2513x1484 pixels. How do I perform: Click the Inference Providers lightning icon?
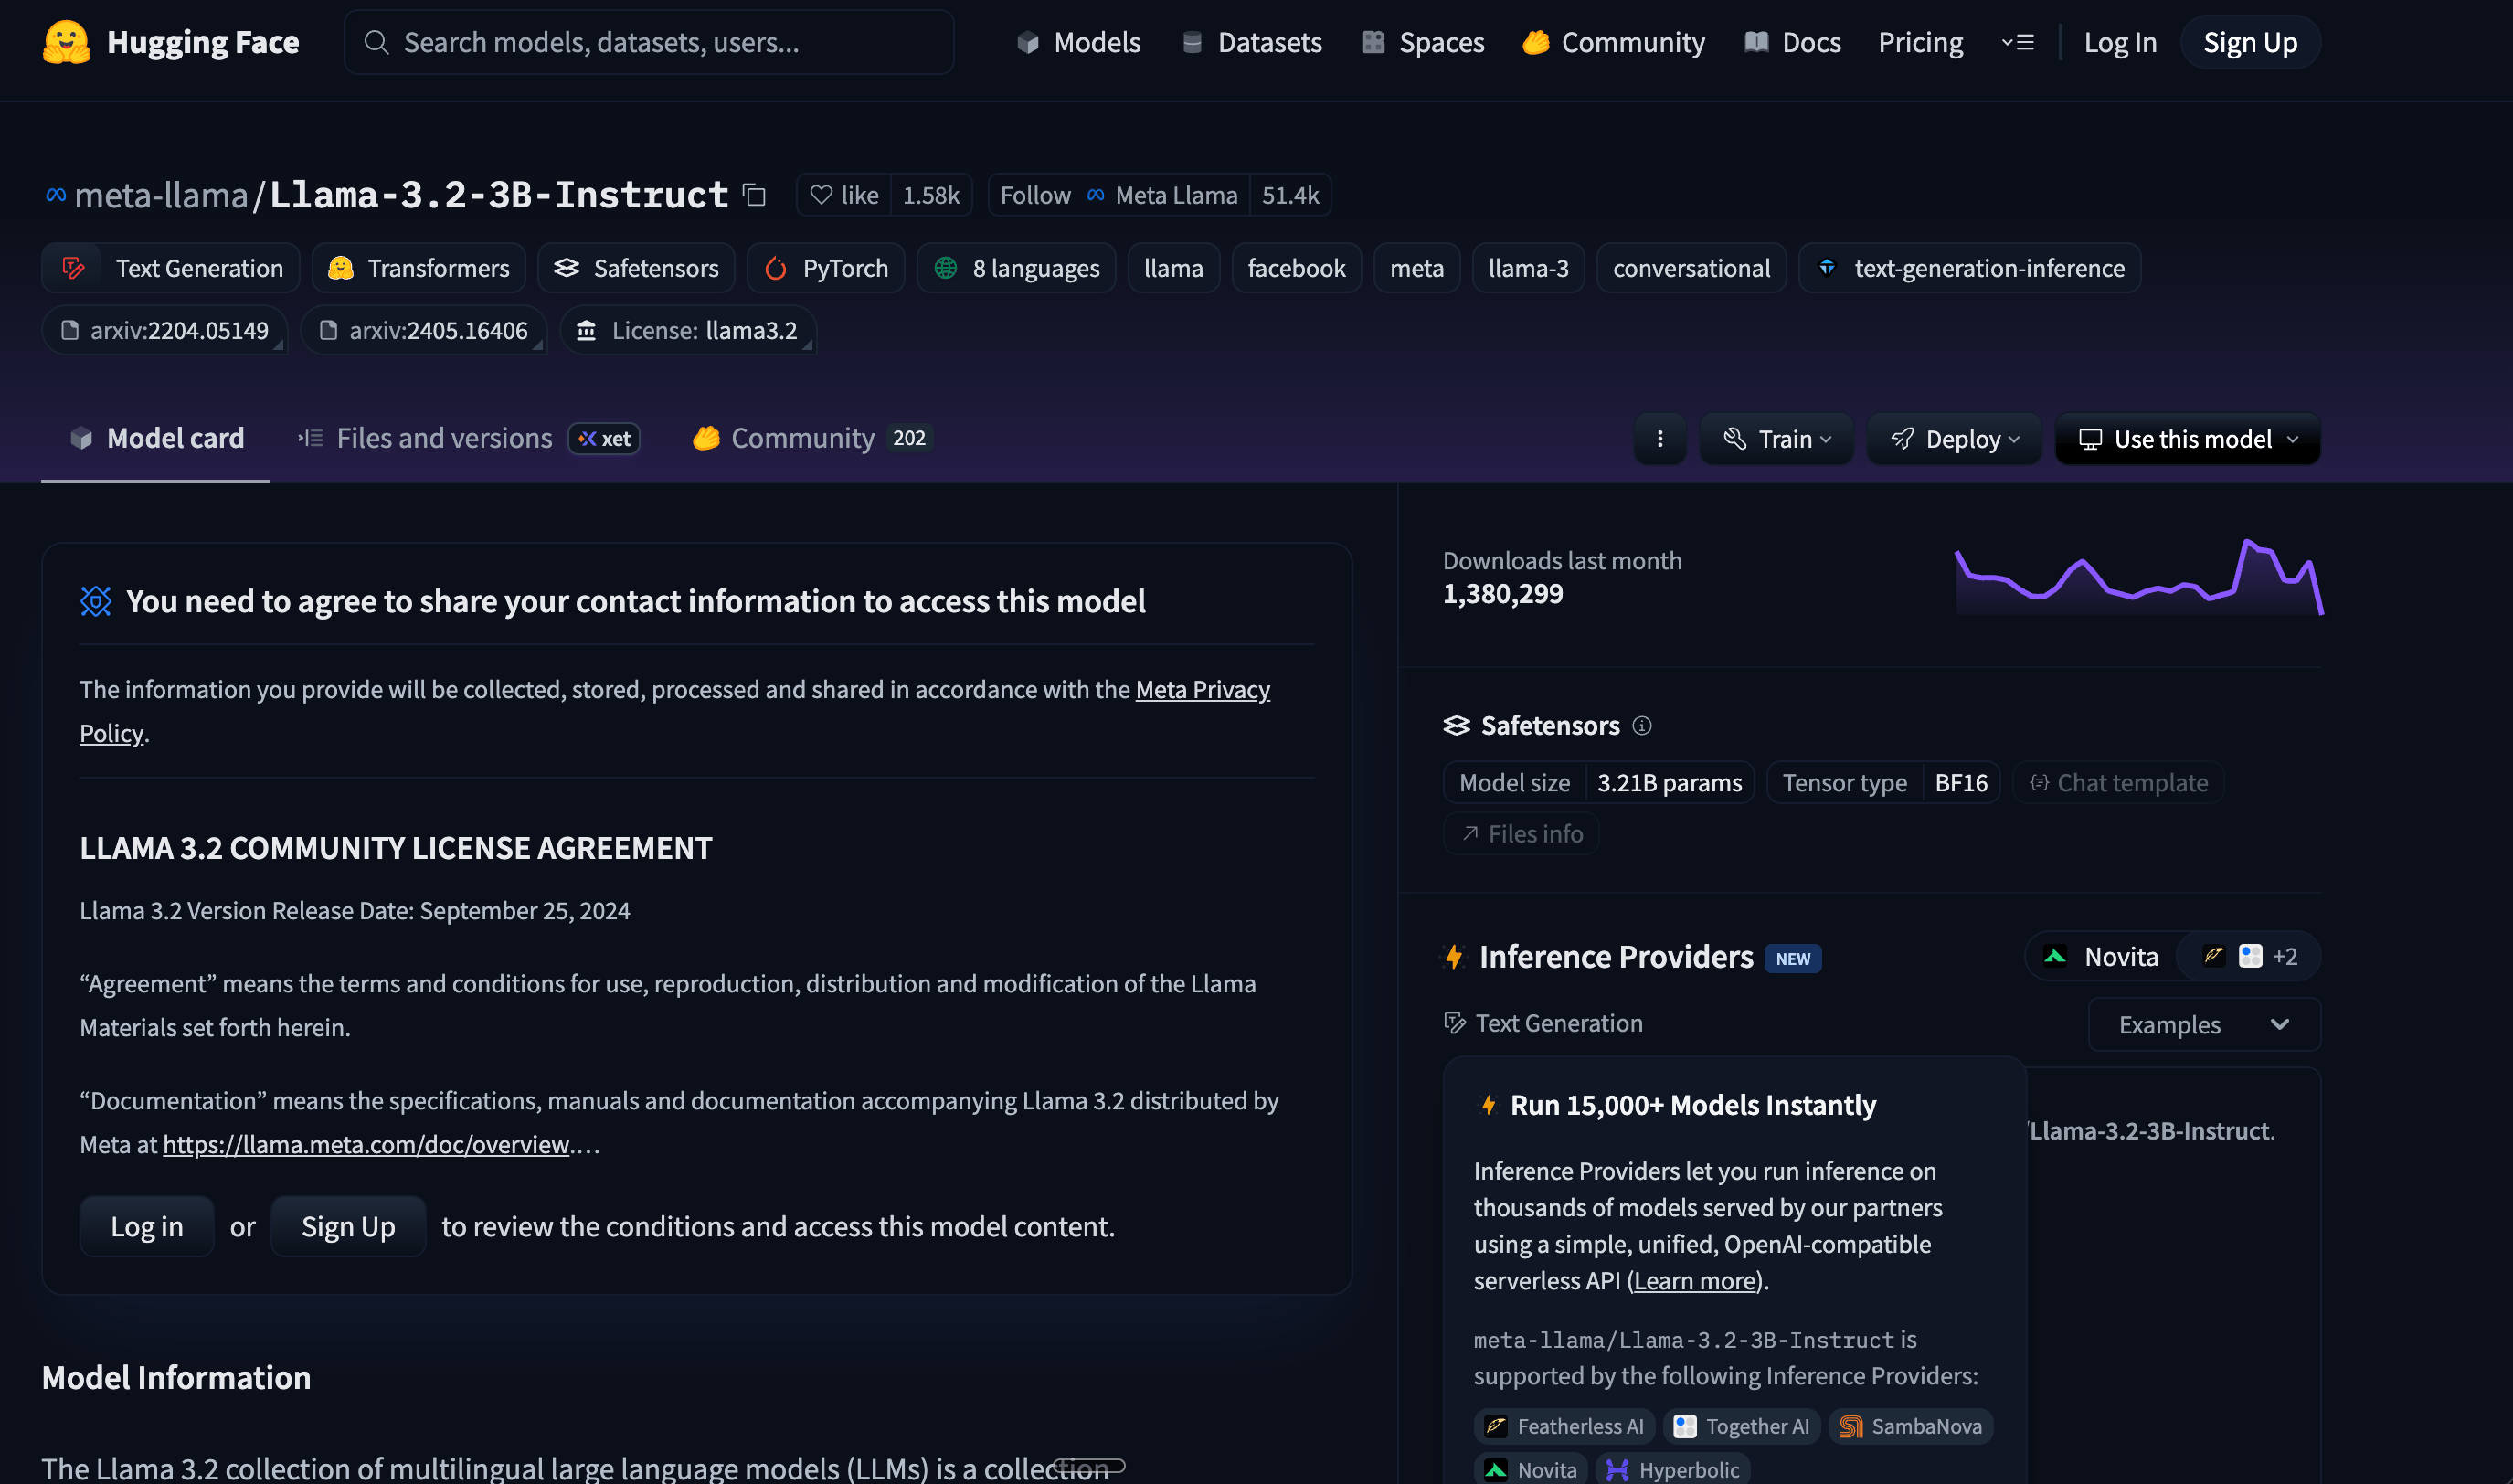pos(1455,957)
